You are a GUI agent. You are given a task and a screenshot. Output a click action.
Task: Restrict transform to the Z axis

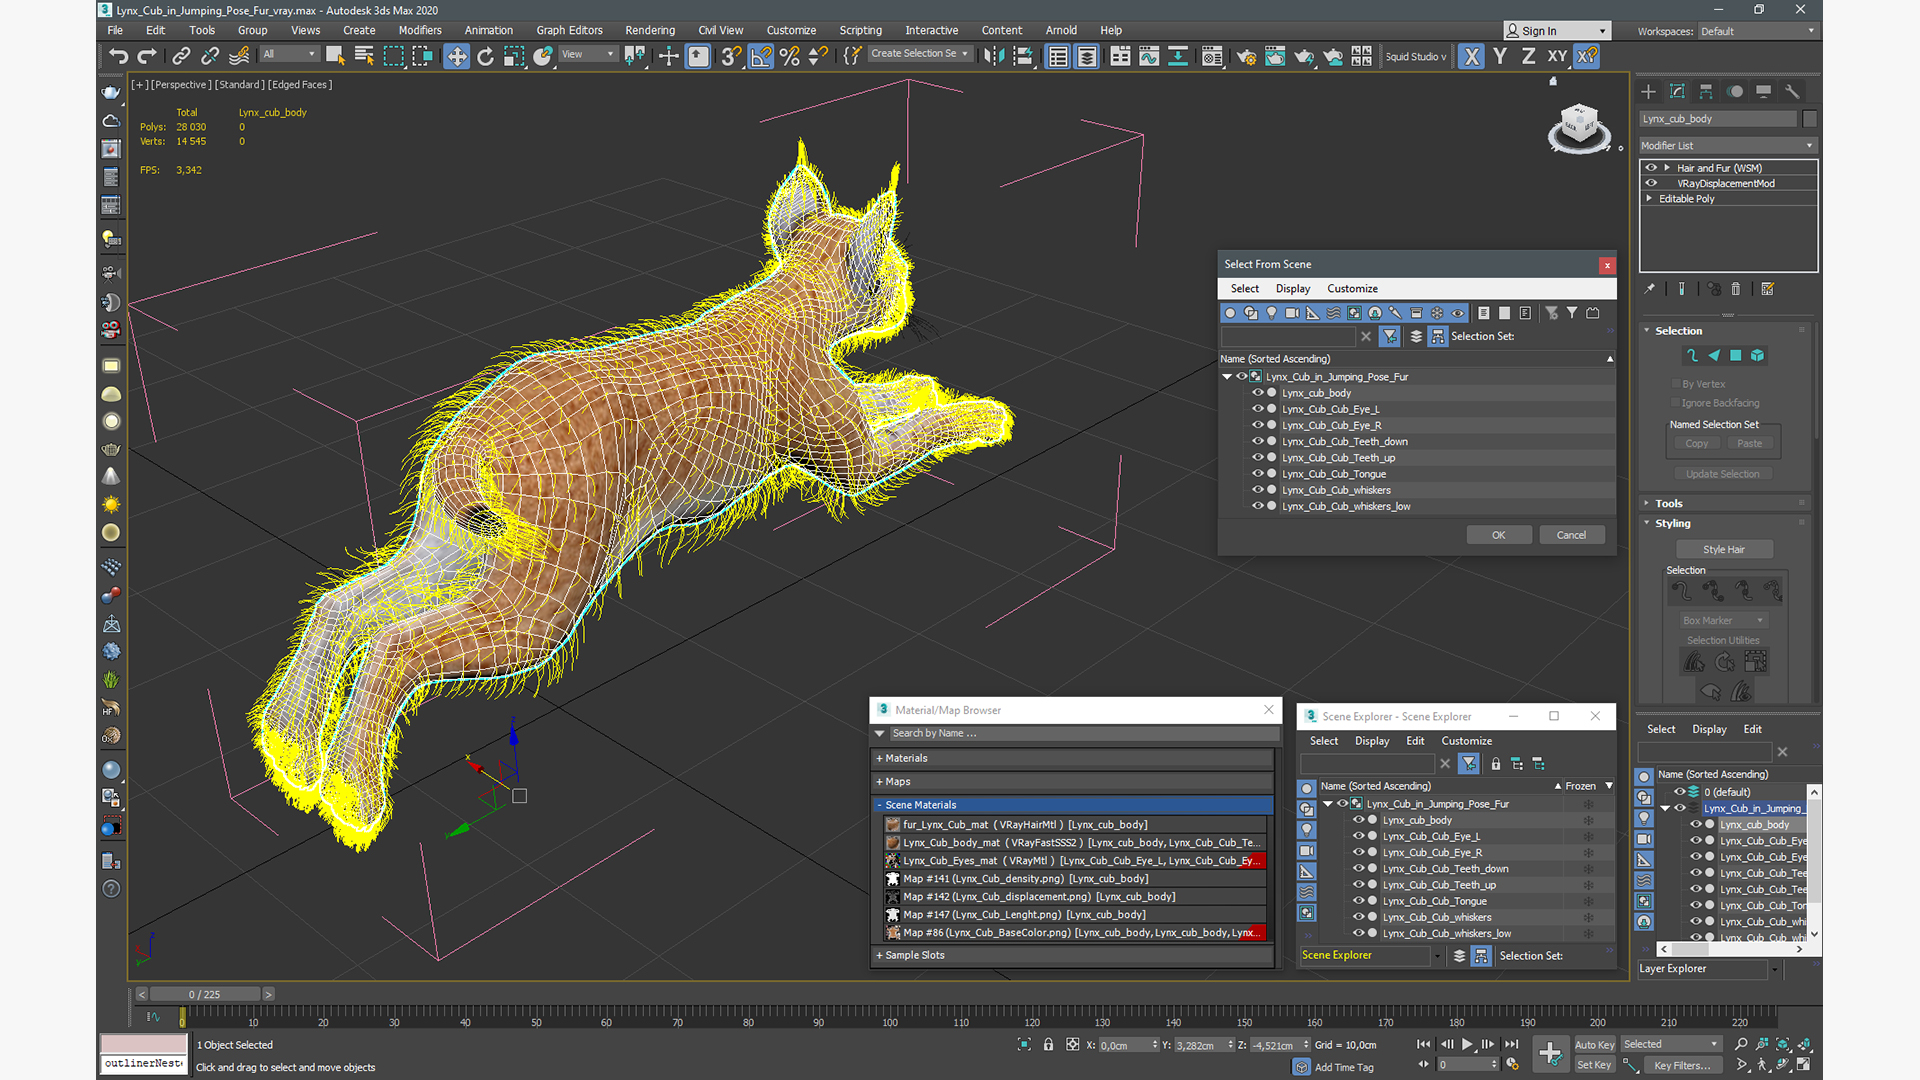tap(1528, 57)
